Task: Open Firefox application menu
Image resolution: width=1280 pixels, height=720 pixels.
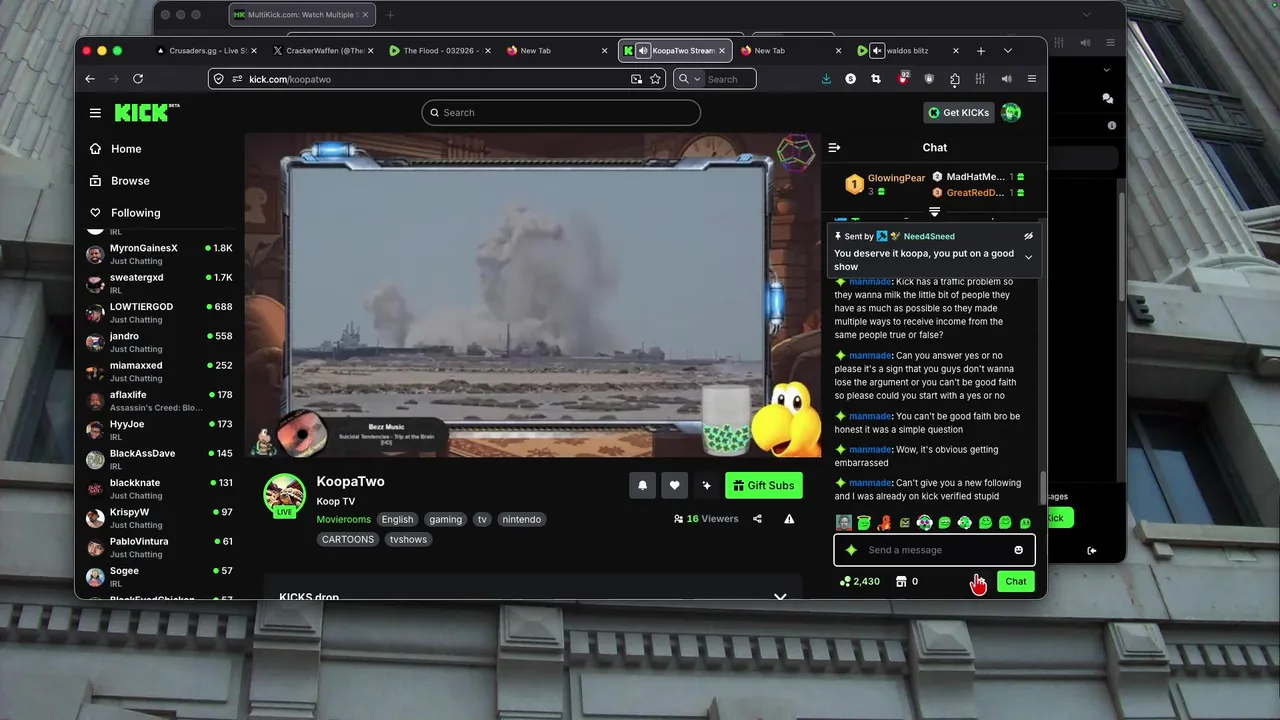Action: [1032, 79]
